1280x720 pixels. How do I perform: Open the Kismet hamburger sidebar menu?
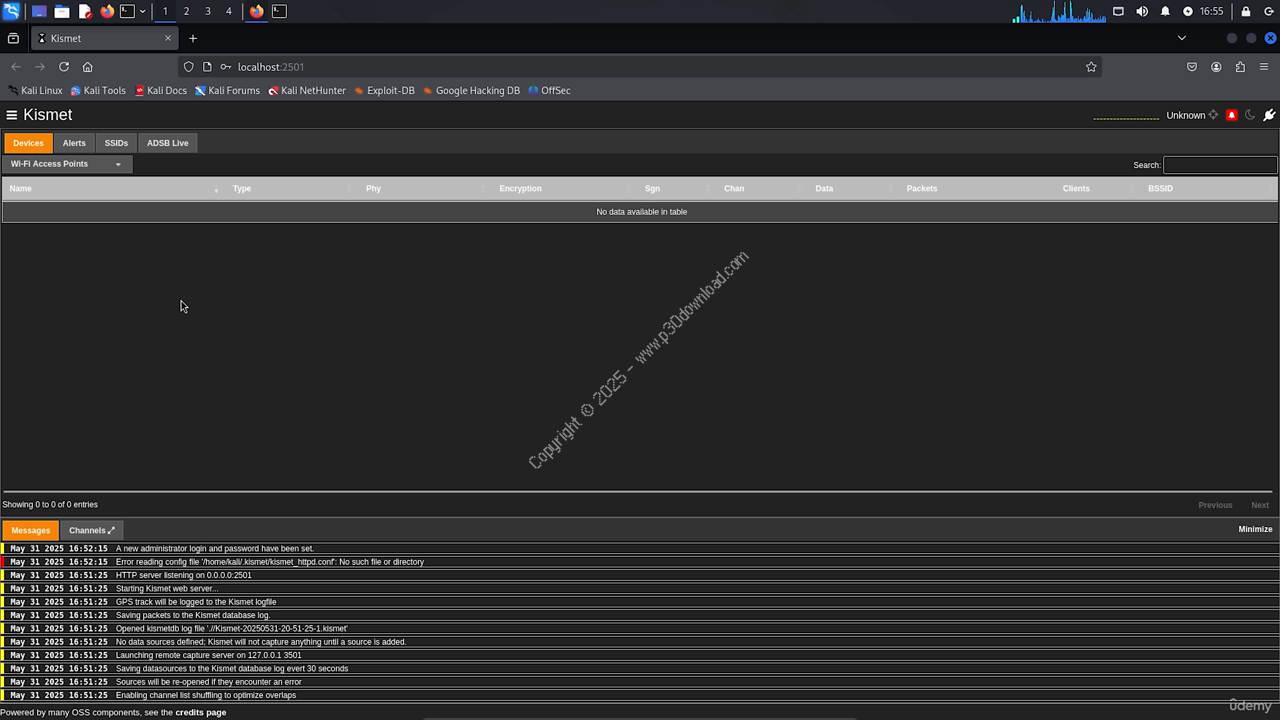click(x=12, y=115)
